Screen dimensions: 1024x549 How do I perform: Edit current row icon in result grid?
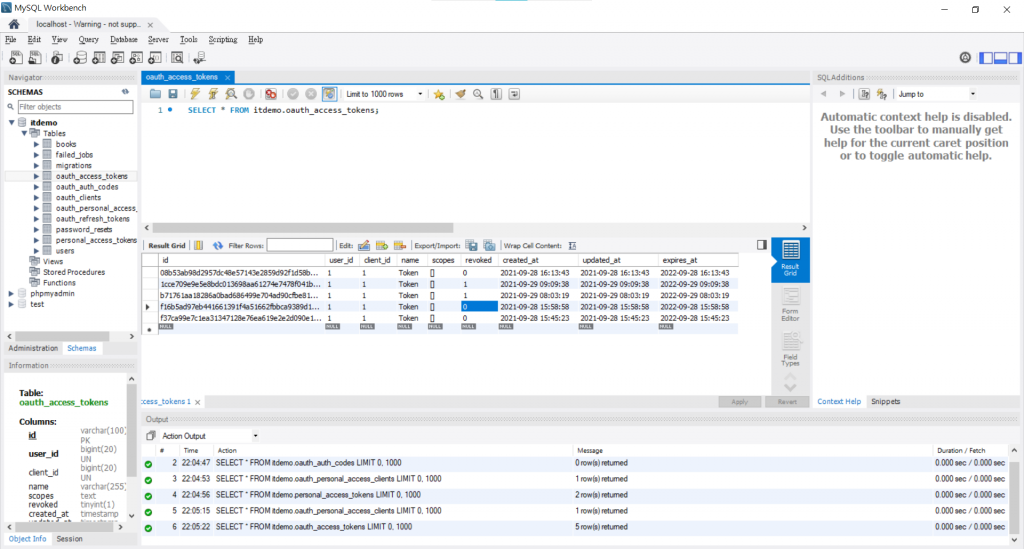[364, 245]
